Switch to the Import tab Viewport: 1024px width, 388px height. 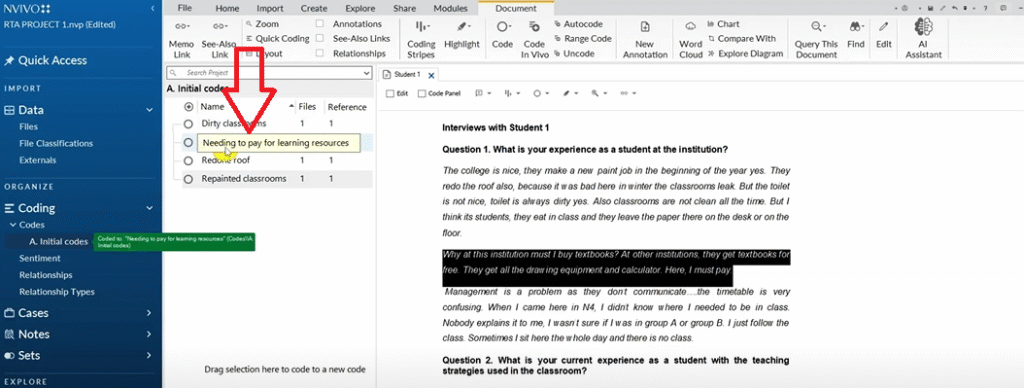click(x=270, y=8)
